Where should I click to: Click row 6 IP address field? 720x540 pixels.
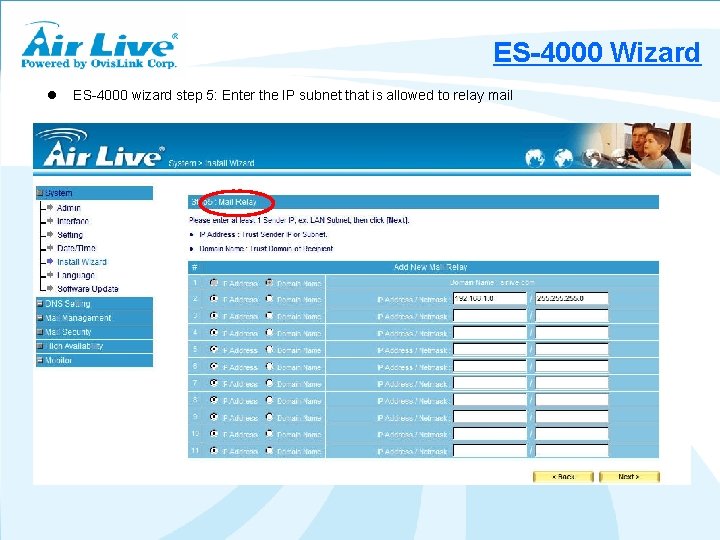click(x=489, y=366)
